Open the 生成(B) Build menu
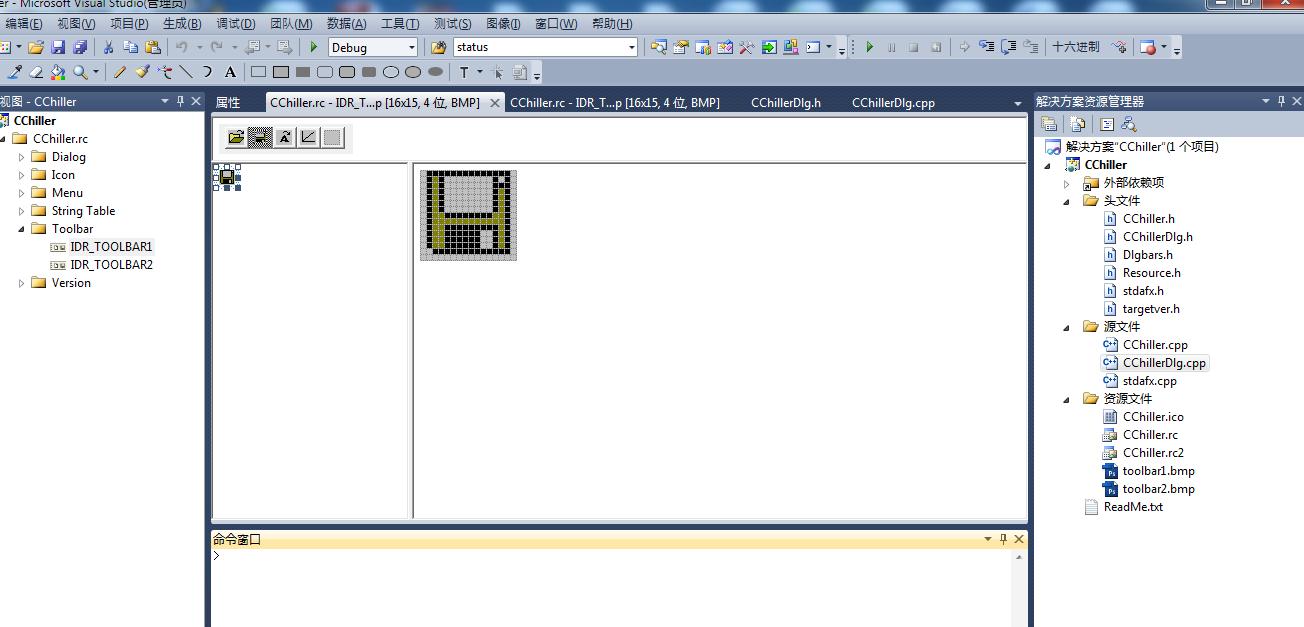1304x627 pixels. [182, 23]
